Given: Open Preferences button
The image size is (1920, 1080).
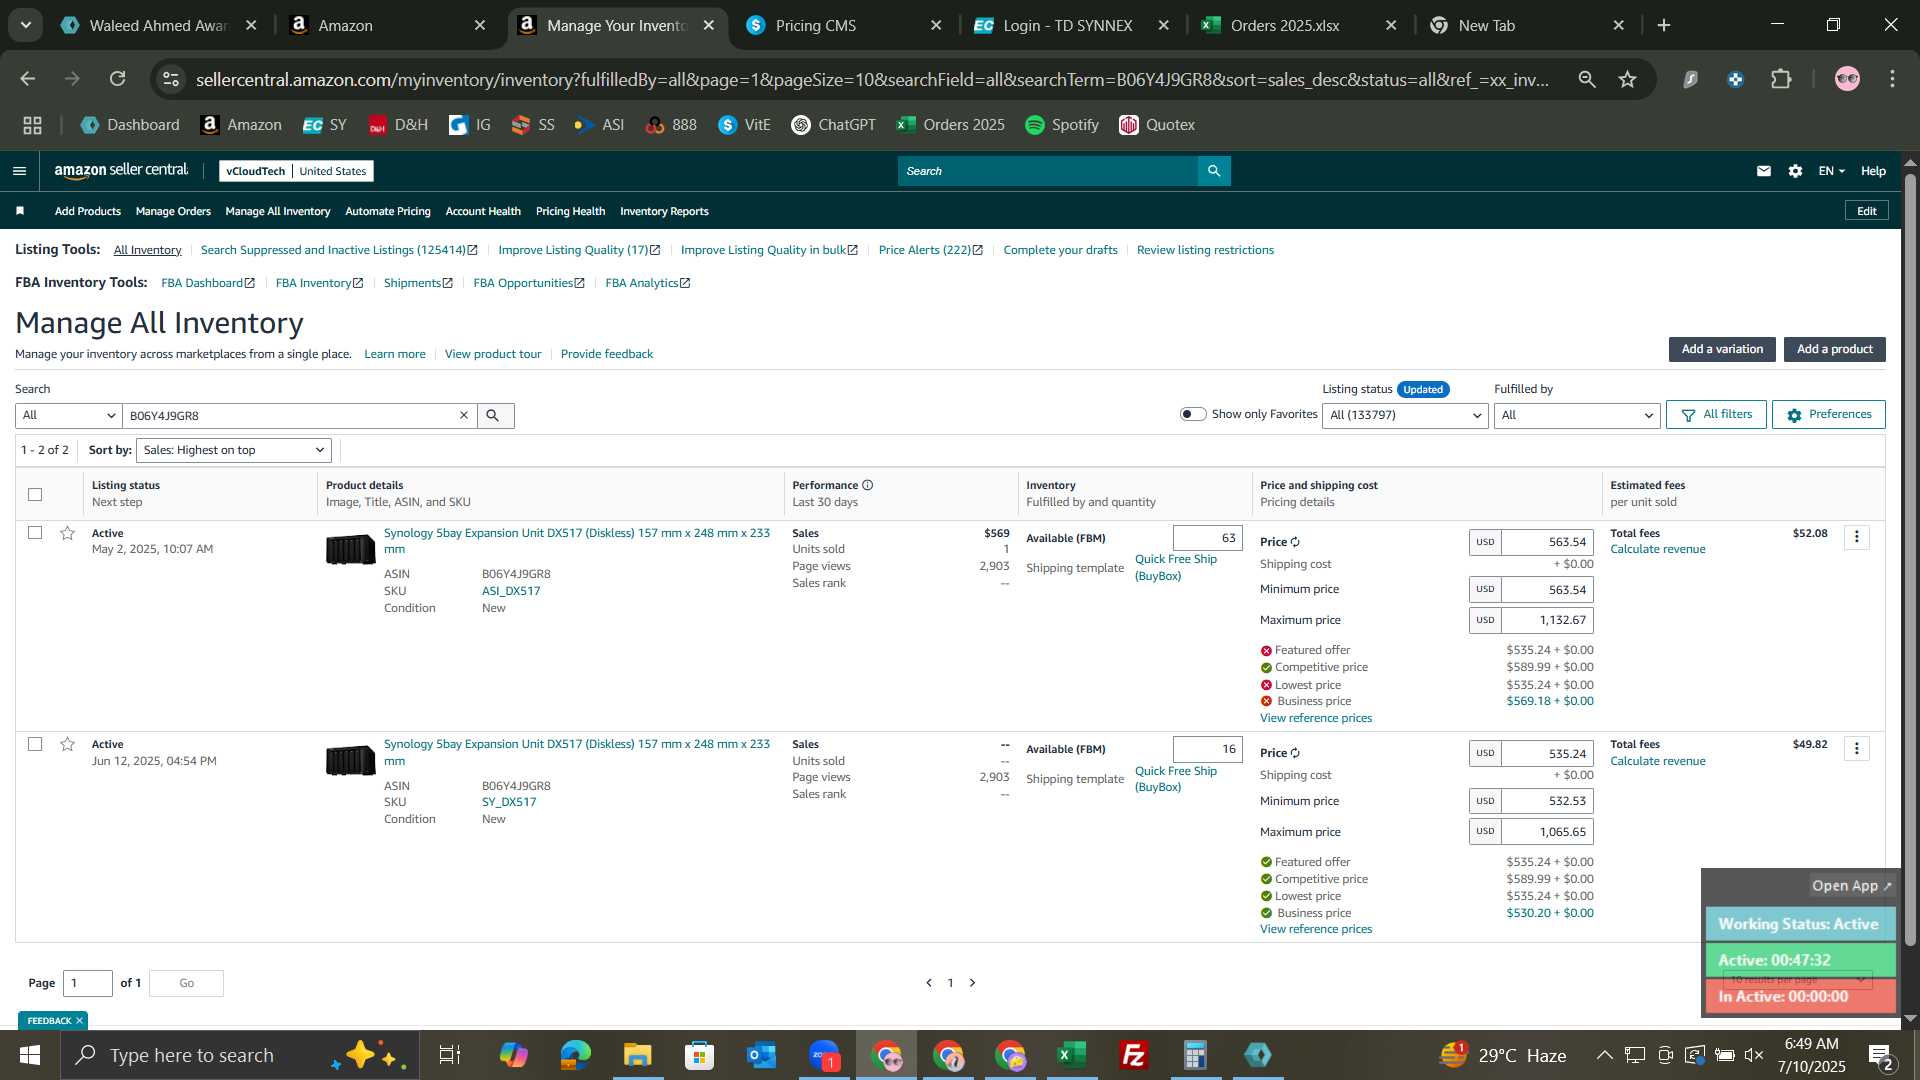Looking at the screenshot, I should point(1829,414).
